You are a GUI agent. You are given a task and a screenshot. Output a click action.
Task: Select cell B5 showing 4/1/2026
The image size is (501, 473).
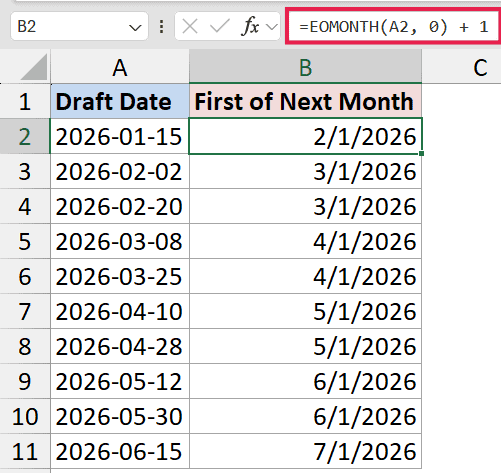click(x=305, y=241)
